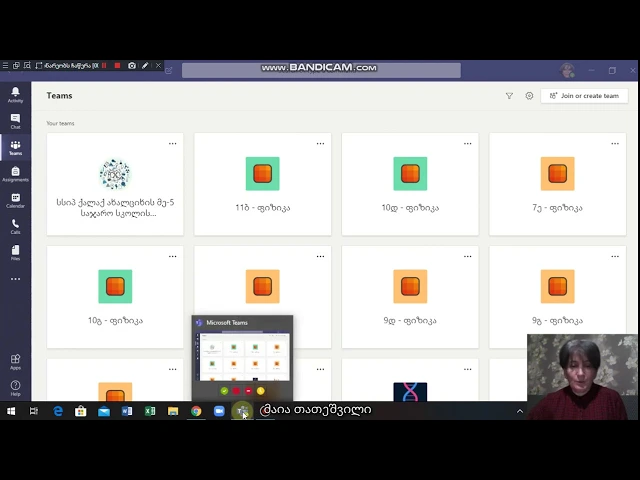This screenshot has height=480, width=640.
Task: Open Word from the taskbar
Action: pos(127,411)
